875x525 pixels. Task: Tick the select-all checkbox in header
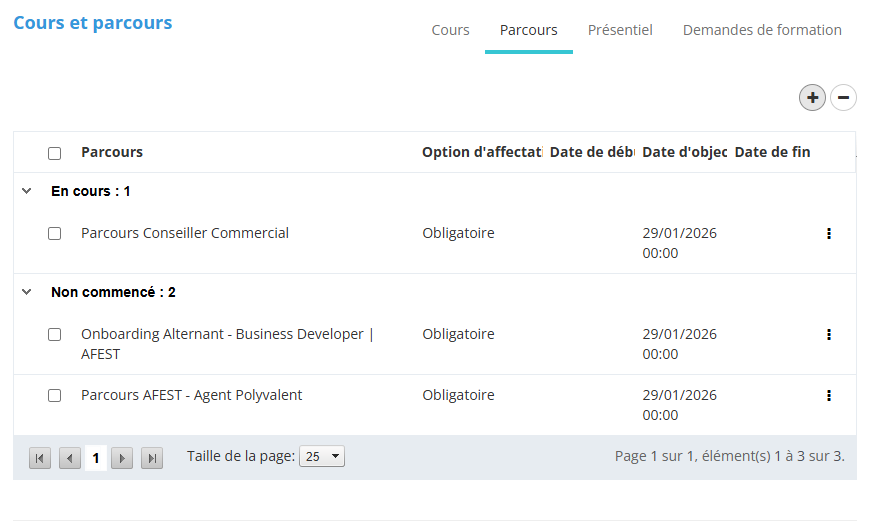pos(55,153)
